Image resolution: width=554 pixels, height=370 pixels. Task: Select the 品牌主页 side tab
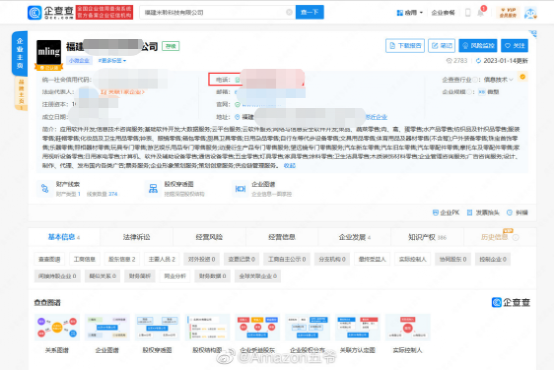coord(21,94)
